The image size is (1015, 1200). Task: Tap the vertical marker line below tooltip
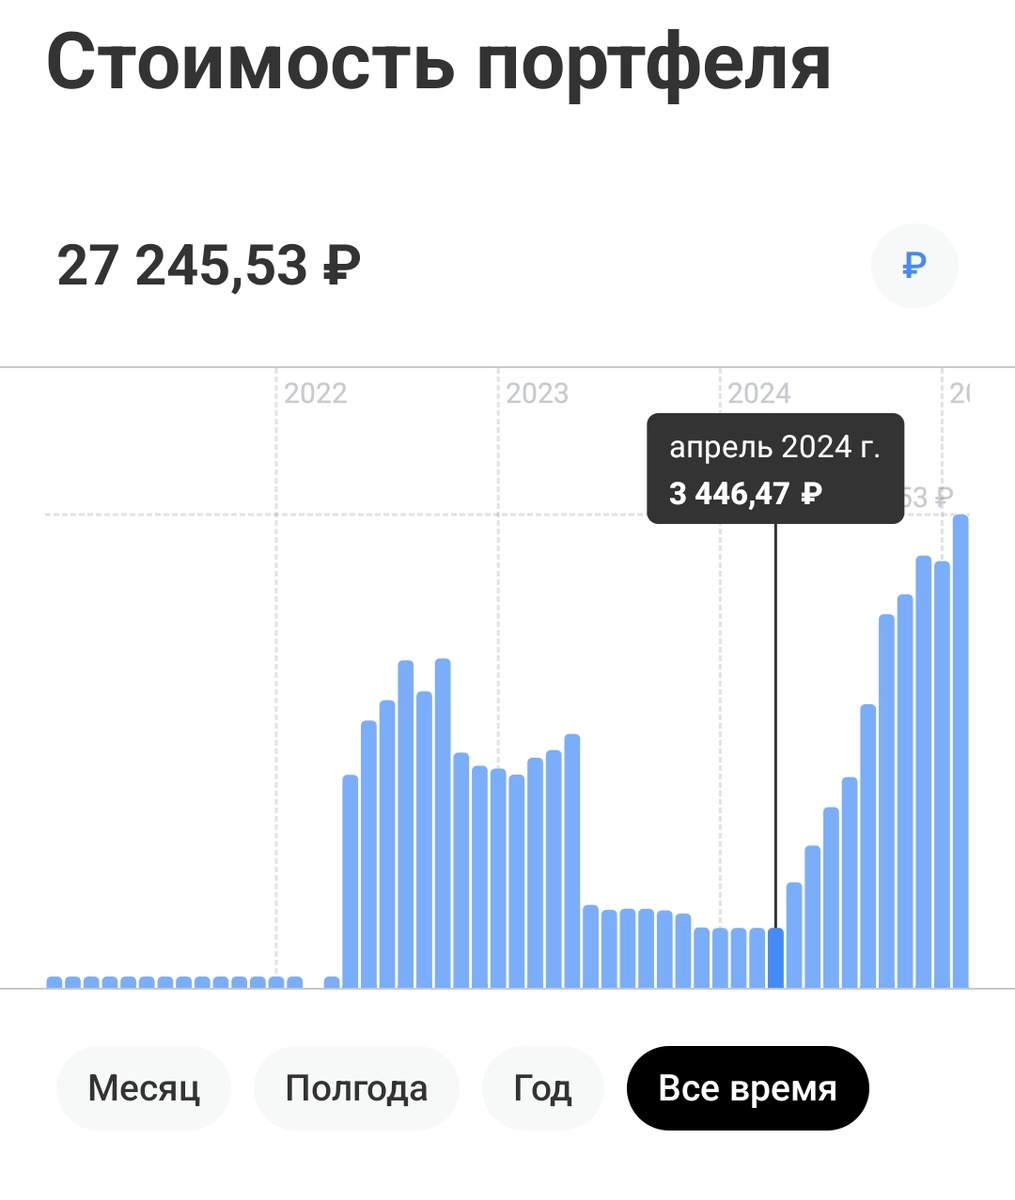pos(778,700)
